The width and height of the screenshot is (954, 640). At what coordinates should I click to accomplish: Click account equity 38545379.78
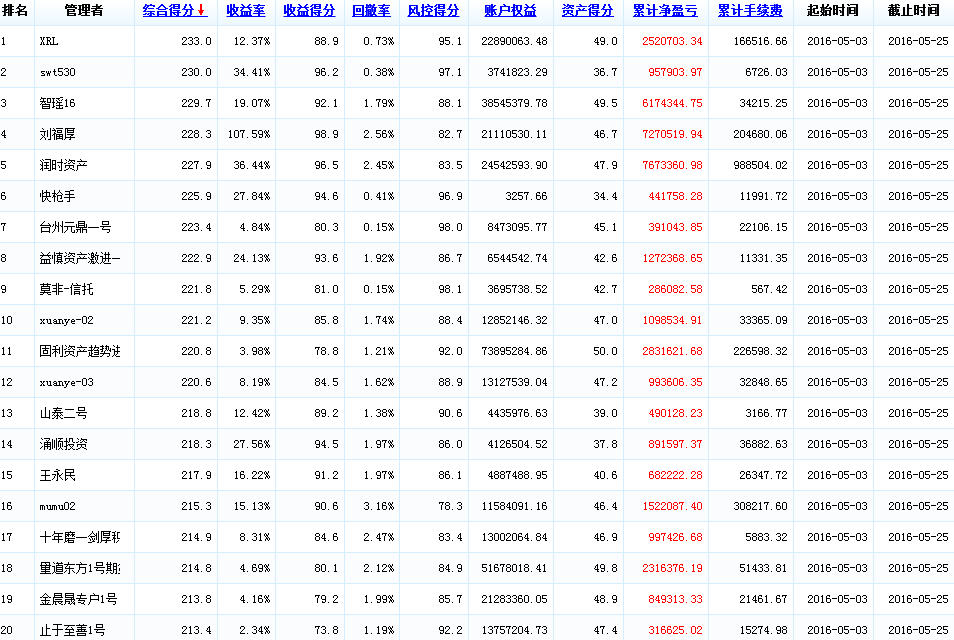point(514,103)
